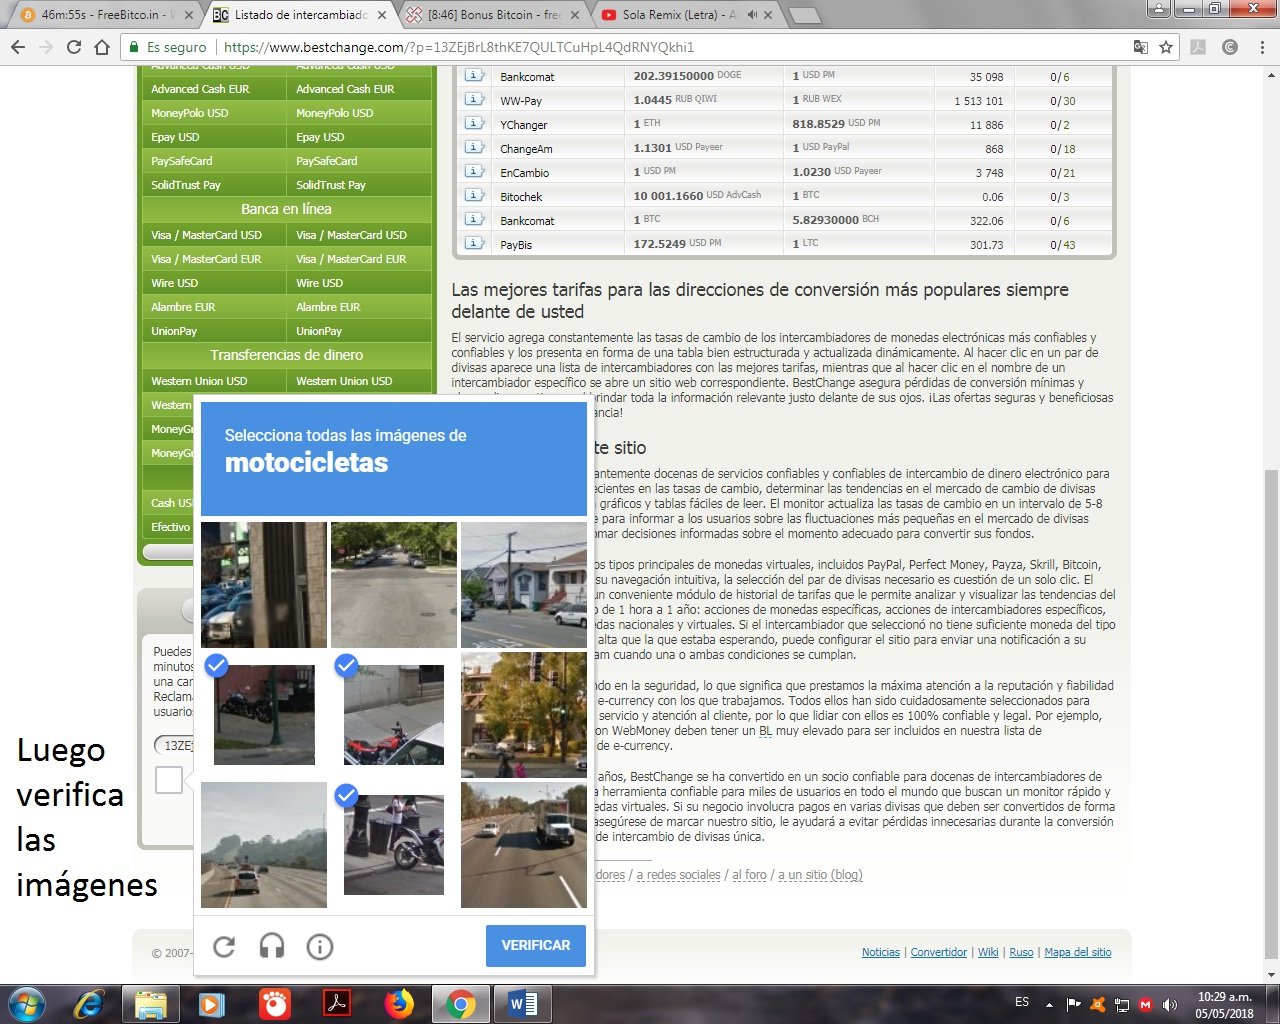Switch to the Bonus Bitcoin tab

coord(494,15)
